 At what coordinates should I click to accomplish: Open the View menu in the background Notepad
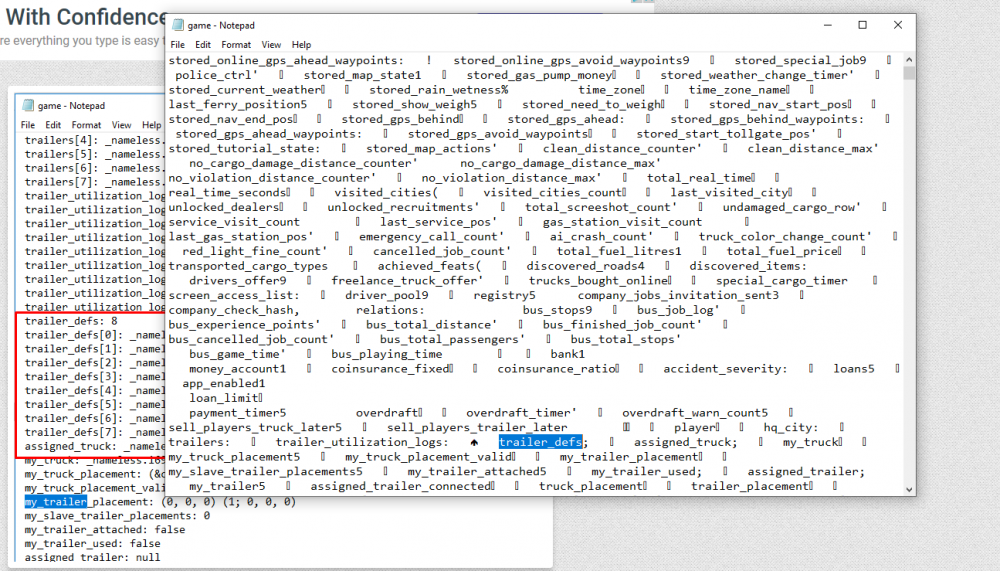point(121,125)
